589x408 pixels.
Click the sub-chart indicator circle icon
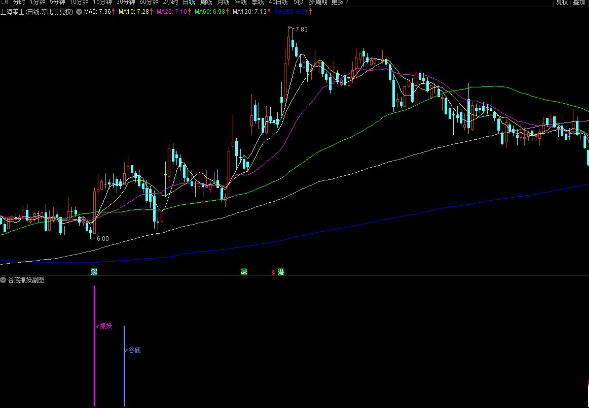[x=3, y=280]
